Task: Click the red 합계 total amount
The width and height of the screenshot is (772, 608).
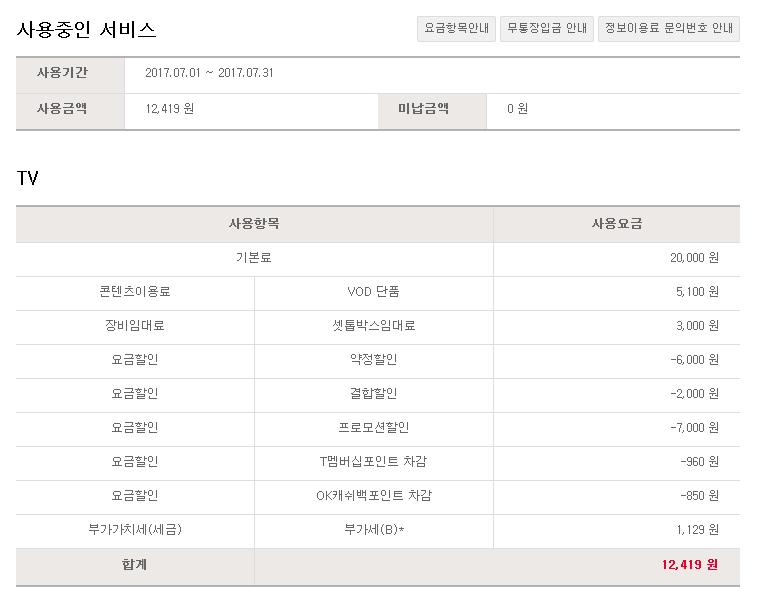Action: [689, 565]
